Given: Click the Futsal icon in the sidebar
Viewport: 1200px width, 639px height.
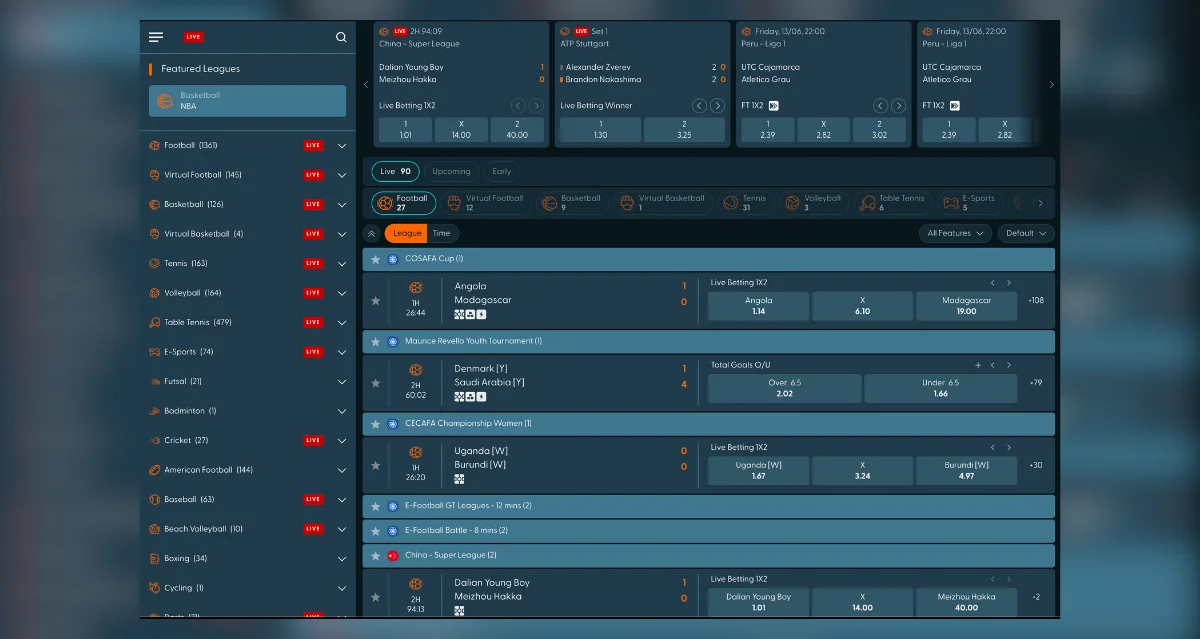Looking at the screenshot, I should pyautogui.click(x=155, y=381).
